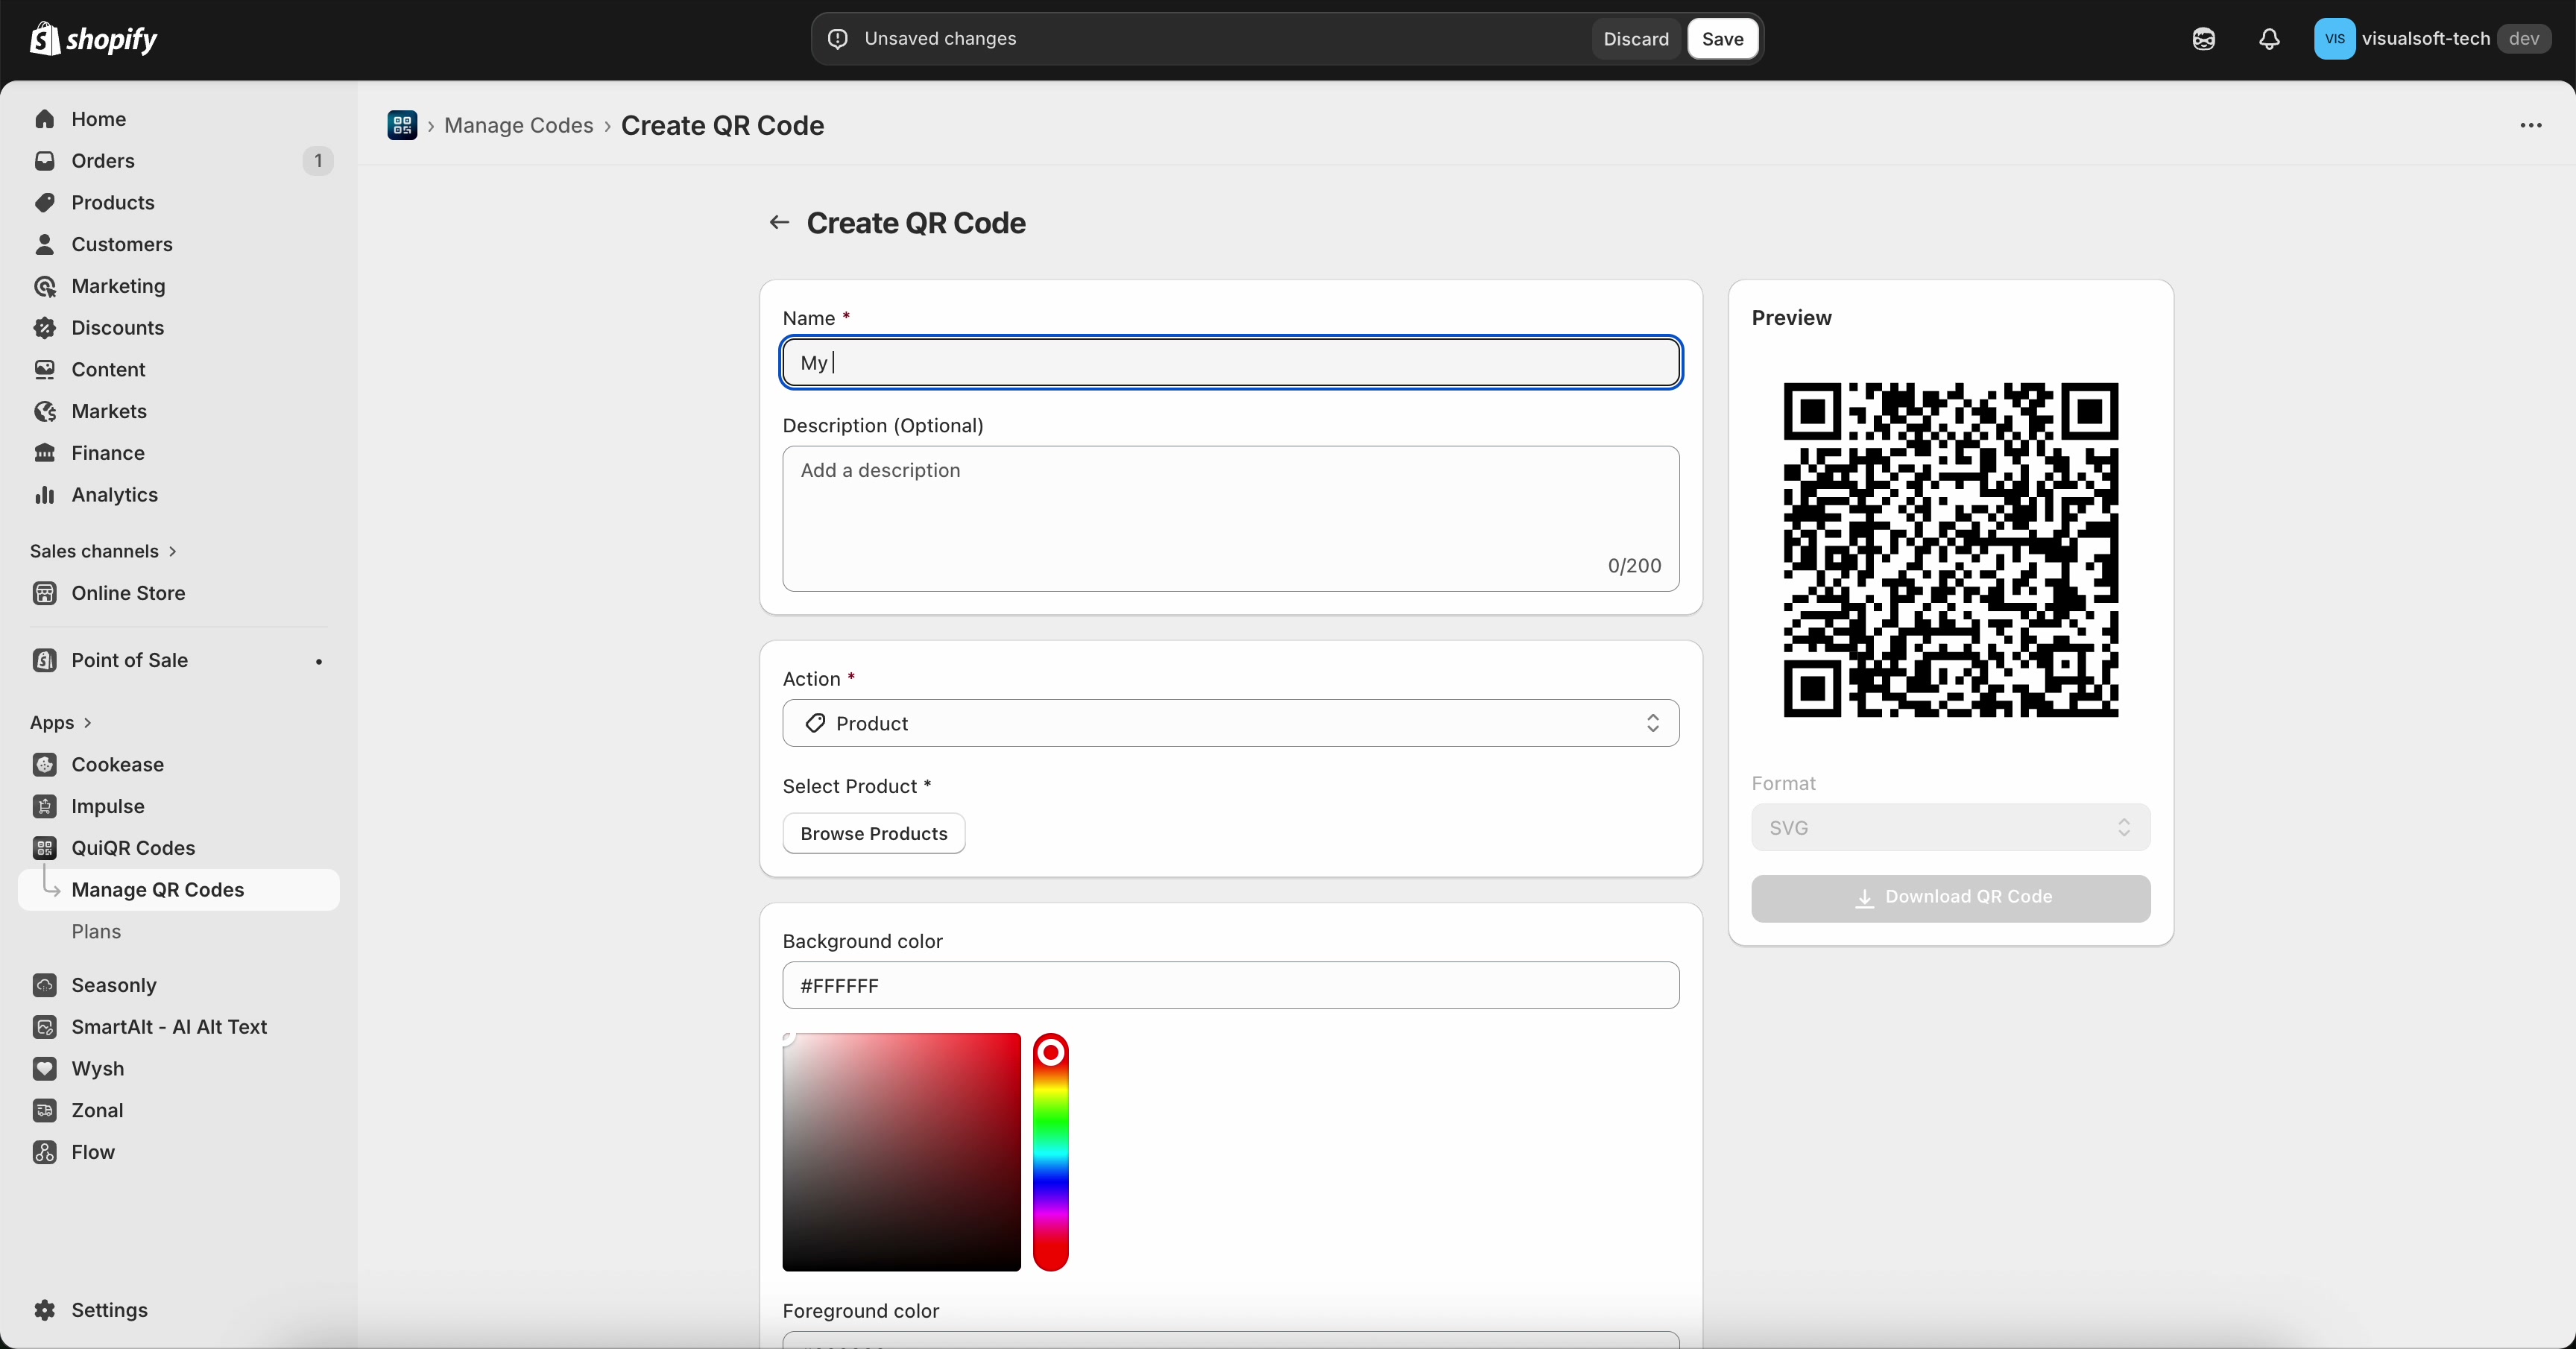Open the notifications bell
The height and width of the screenshot is (1349, 2576).
(2268, 39)
